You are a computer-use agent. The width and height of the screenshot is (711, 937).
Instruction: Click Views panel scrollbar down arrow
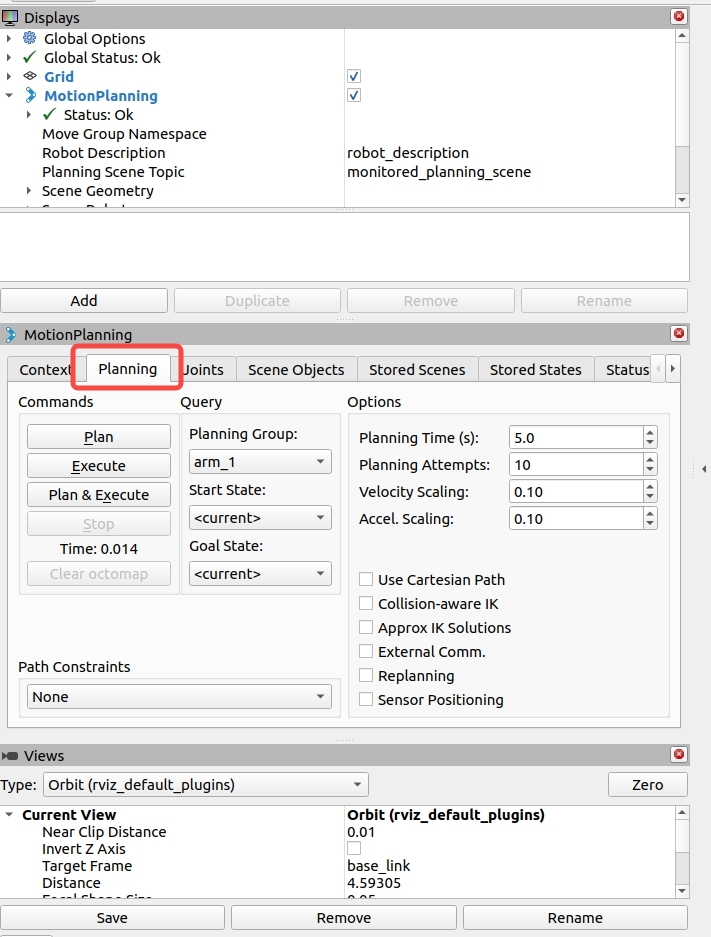click(682, 891)
